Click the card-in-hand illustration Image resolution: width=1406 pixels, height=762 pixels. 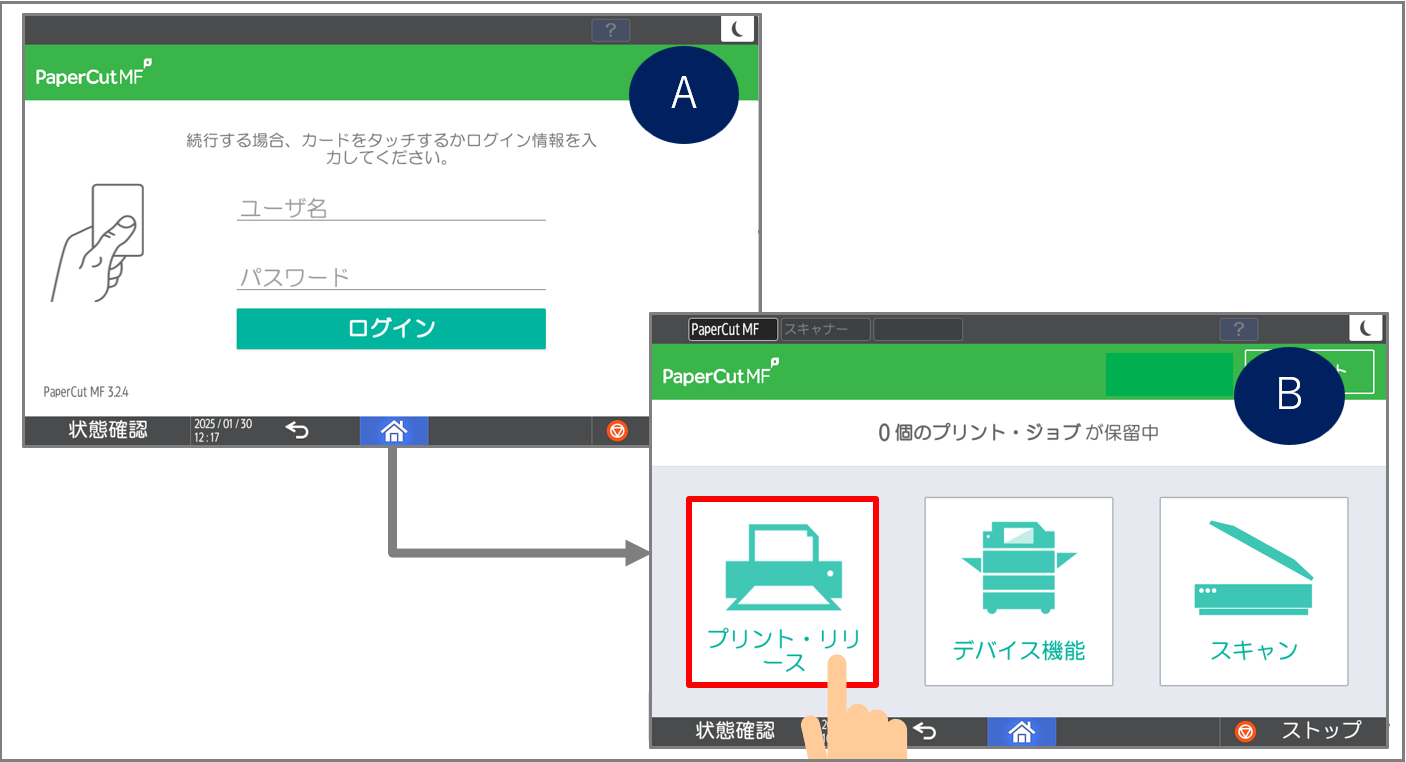point(98,242)
